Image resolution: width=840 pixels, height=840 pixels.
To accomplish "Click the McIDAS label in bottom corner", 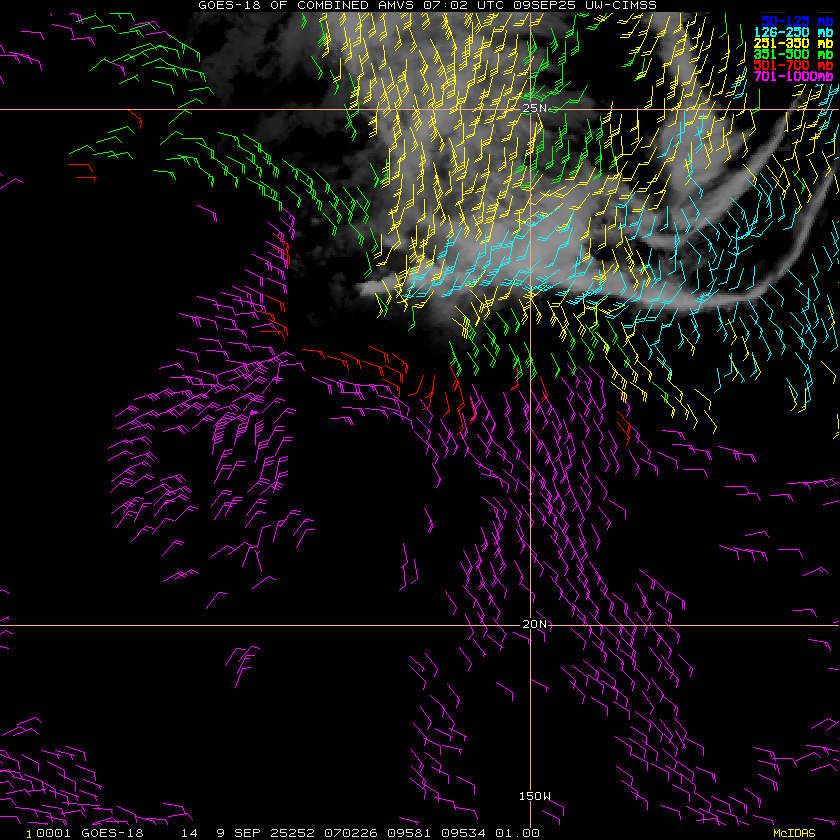I will 794,832.
